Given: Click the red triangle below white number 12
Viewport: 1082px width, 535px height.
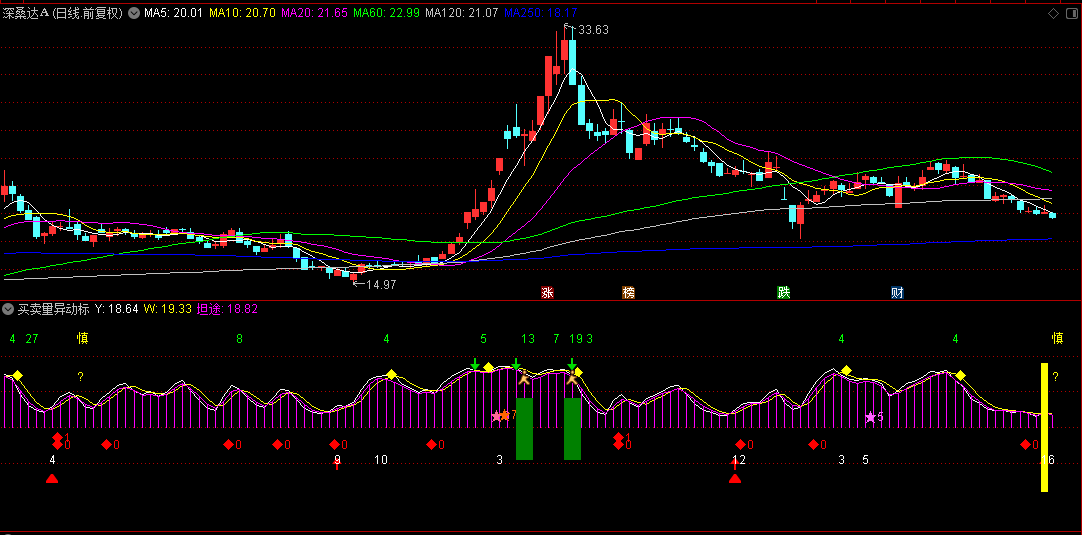Looking at the screenshot, I should coord(735,478).
